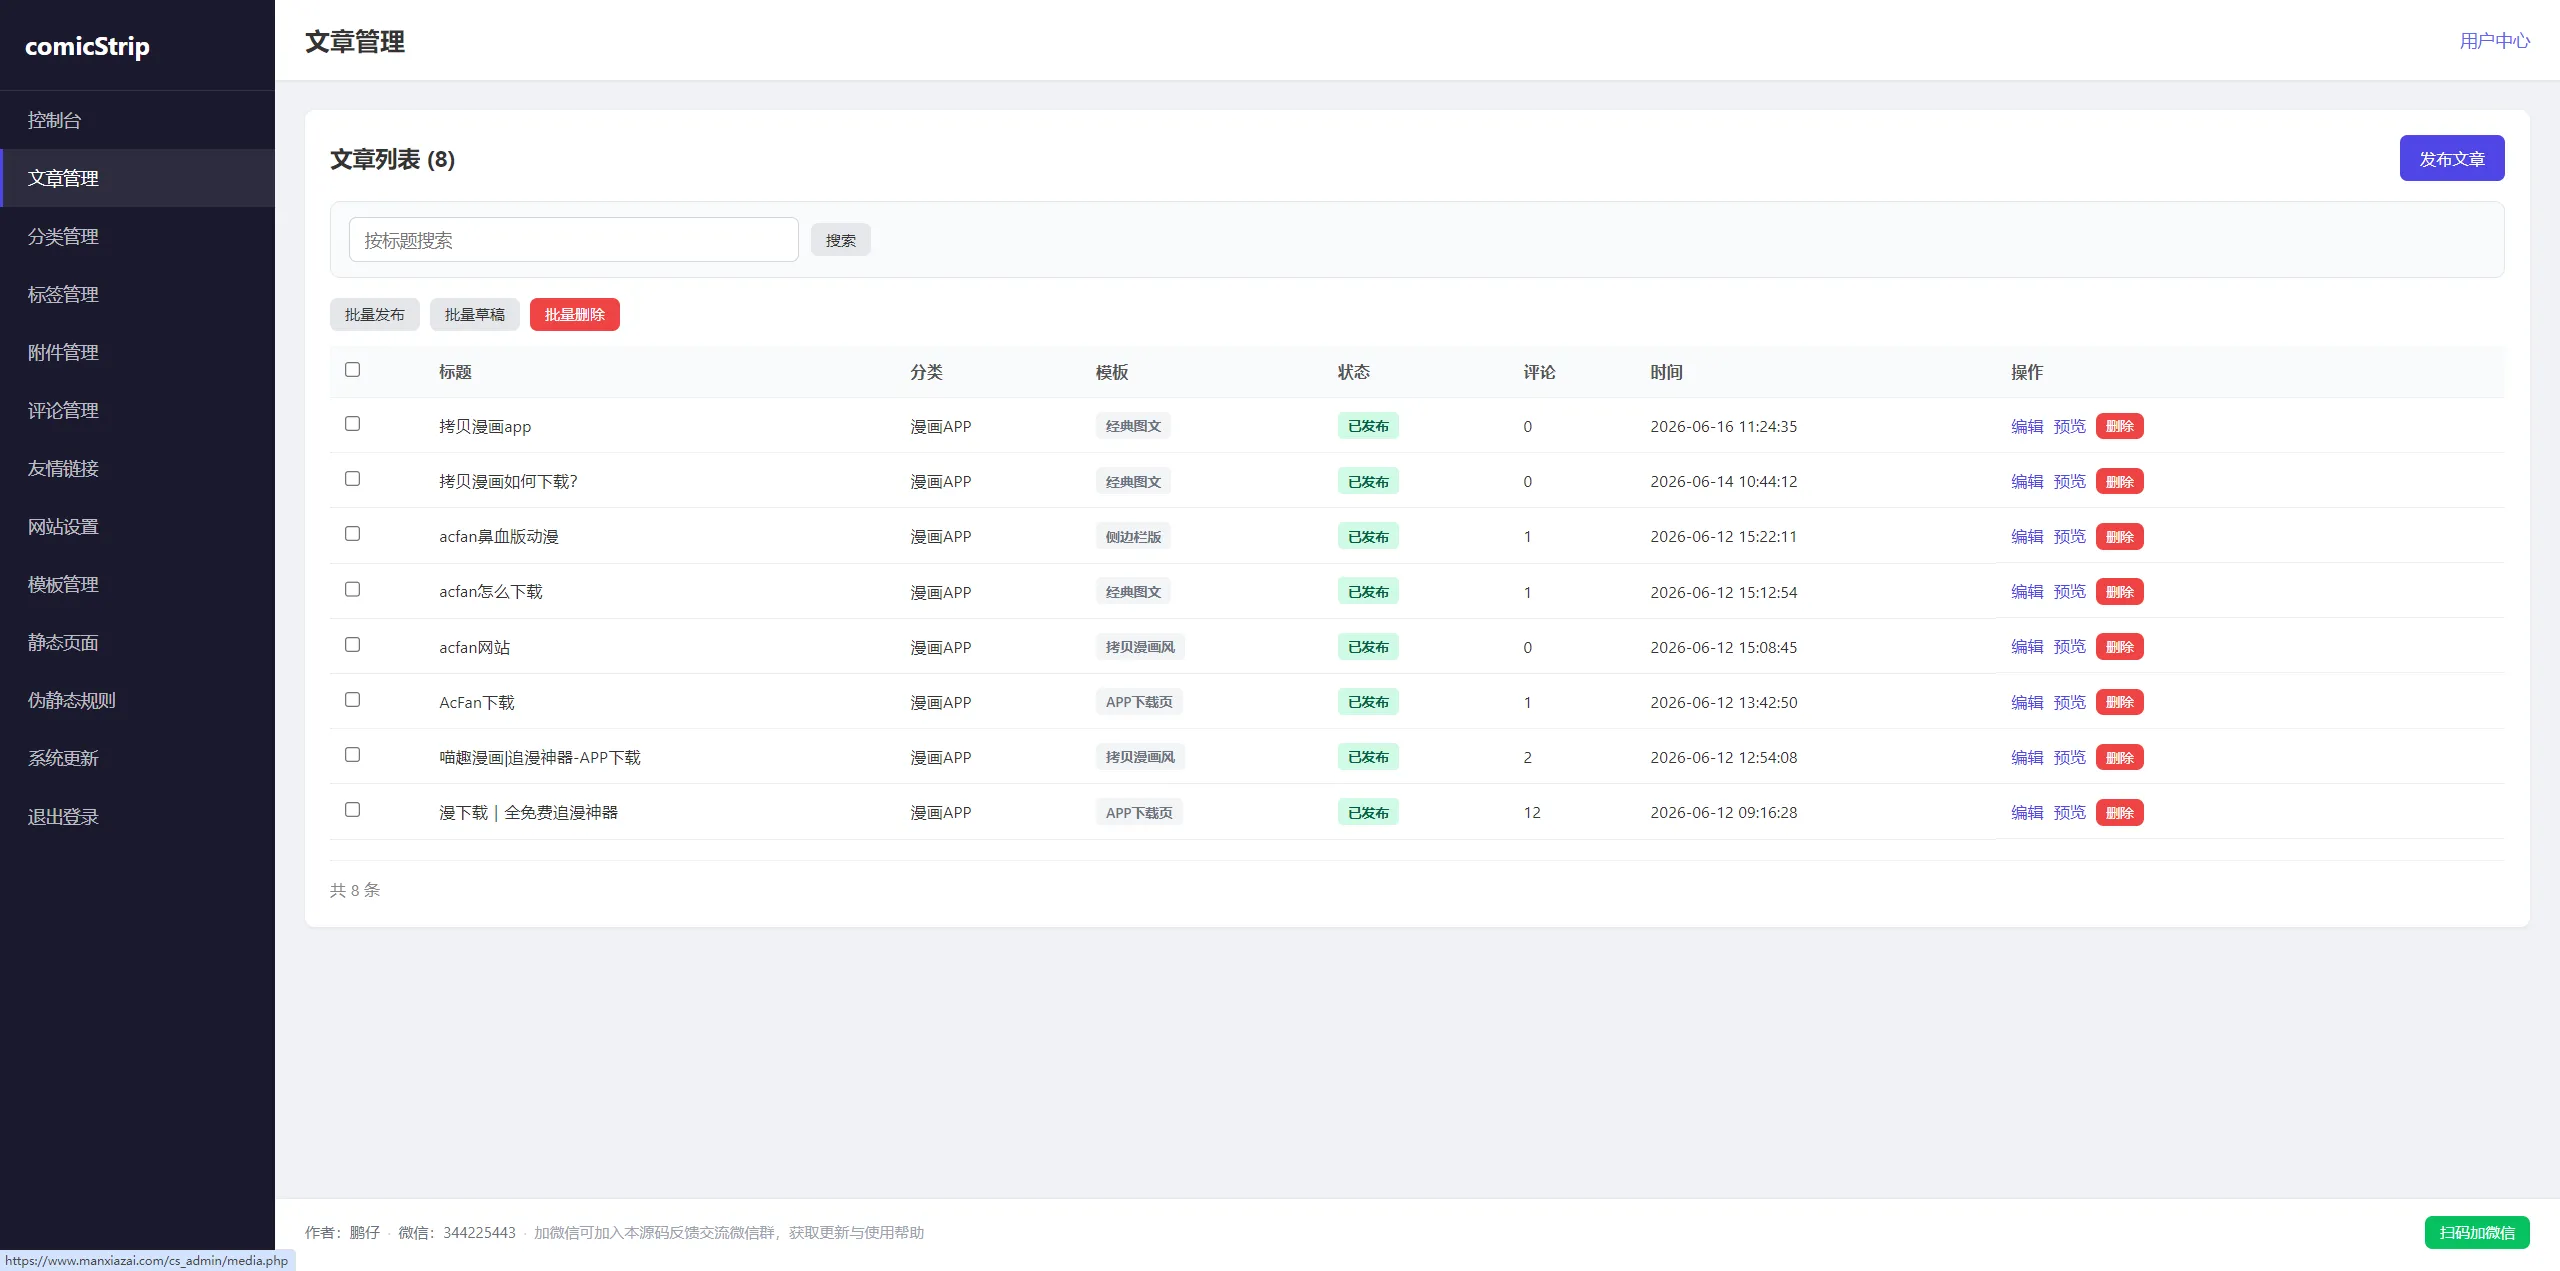
Task: Delete the acfan鼻血版动漫 article
Action: [2119, 537]
